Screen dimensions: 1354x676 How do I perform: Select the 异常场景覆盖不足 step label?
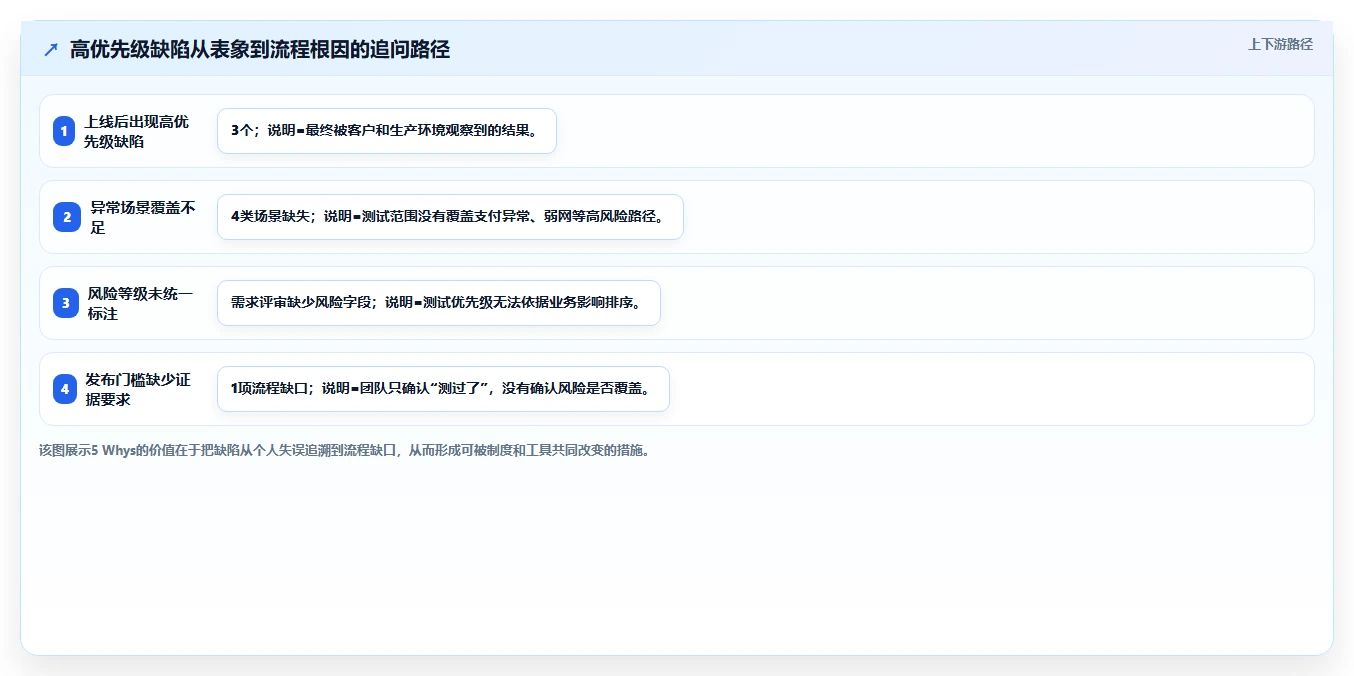143,217
